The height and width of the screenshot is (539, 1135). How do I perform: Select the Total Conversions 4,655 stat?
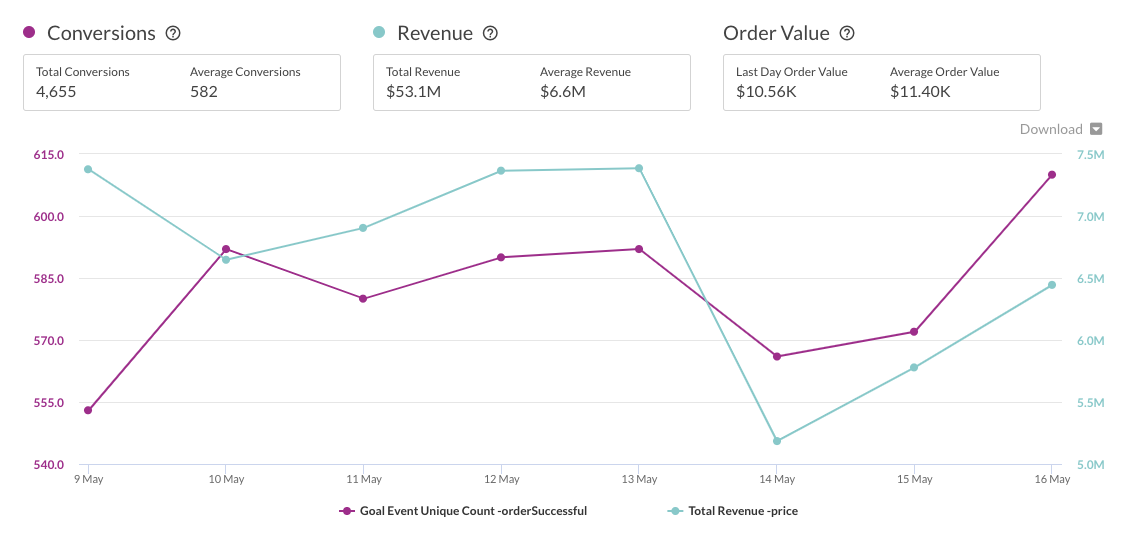coord(82,82)
